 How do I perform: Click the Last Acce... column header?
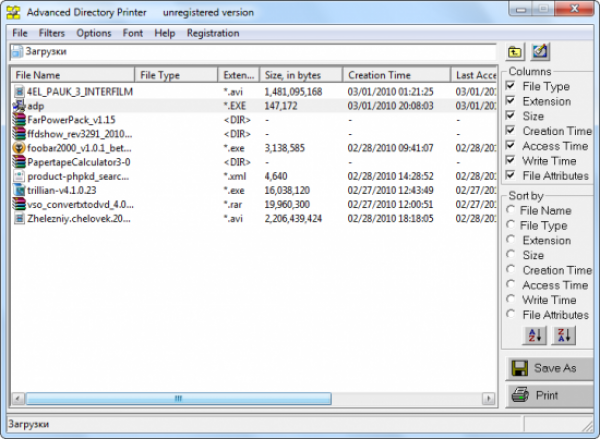(x=474, y=75)
